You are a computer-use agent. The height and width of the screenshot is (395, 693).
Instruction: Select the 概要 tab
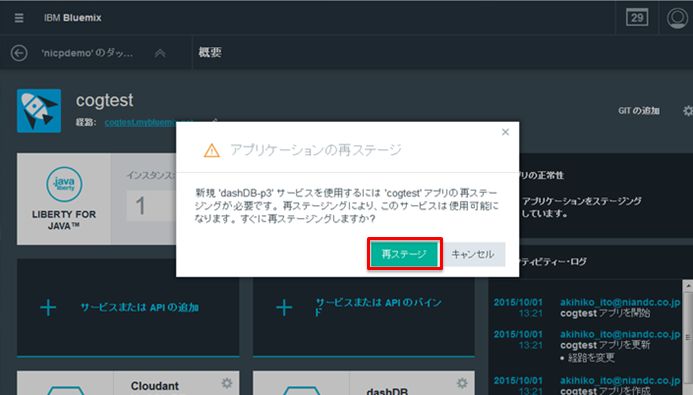210,53
